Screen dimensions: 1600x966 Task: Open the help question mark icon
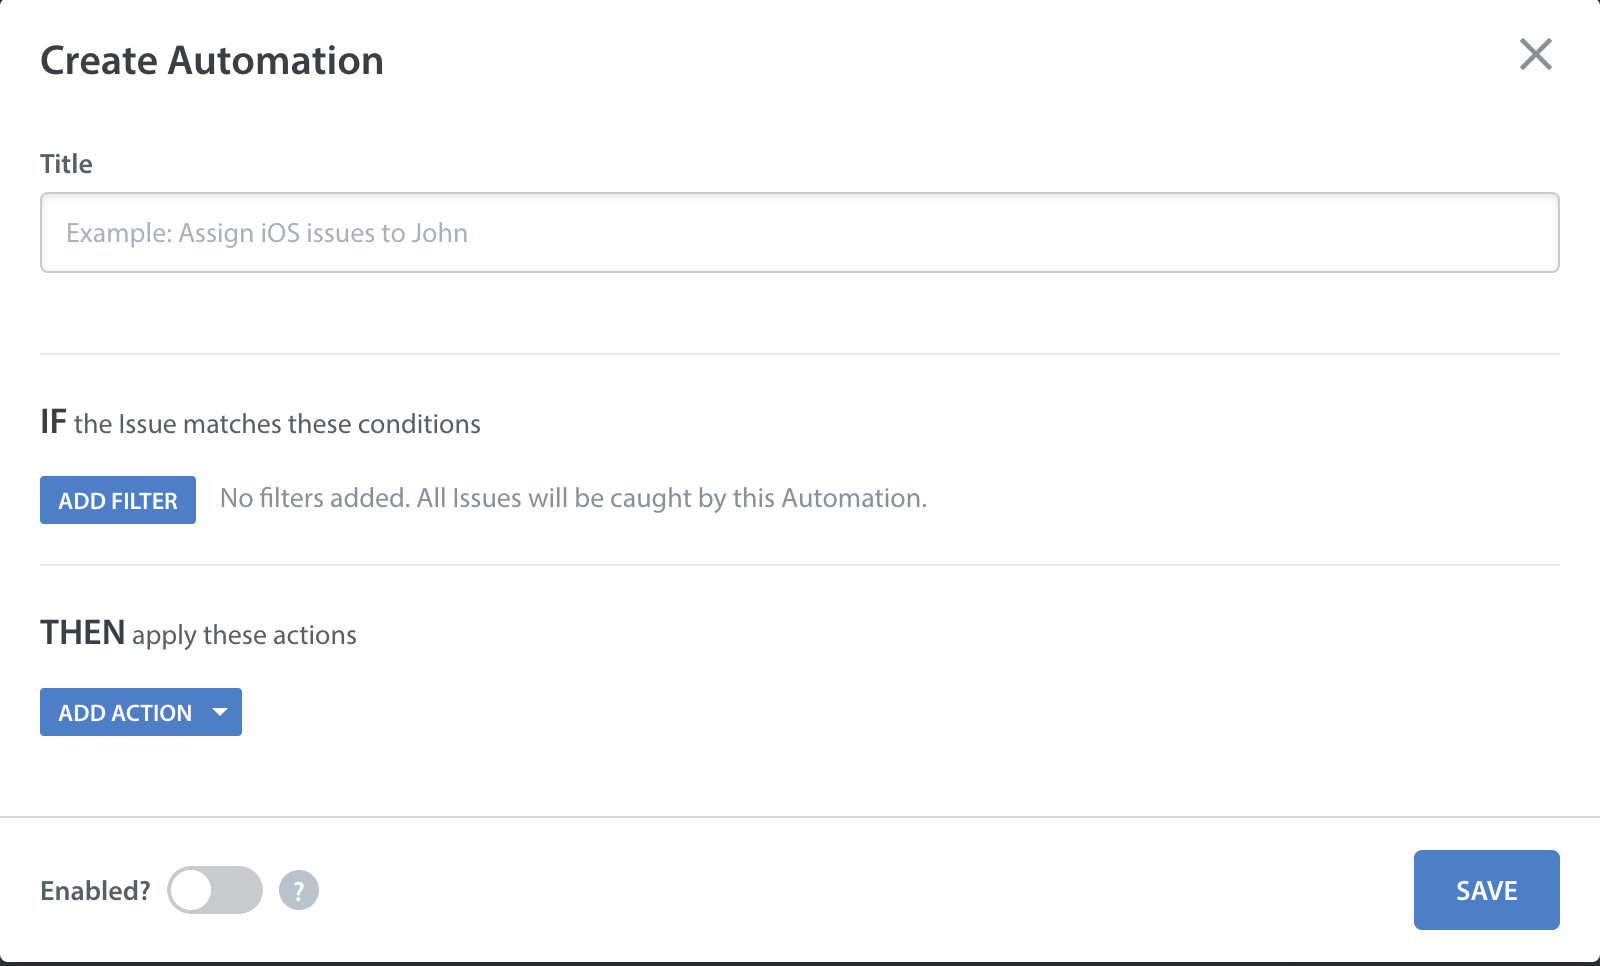click(298, 890)
